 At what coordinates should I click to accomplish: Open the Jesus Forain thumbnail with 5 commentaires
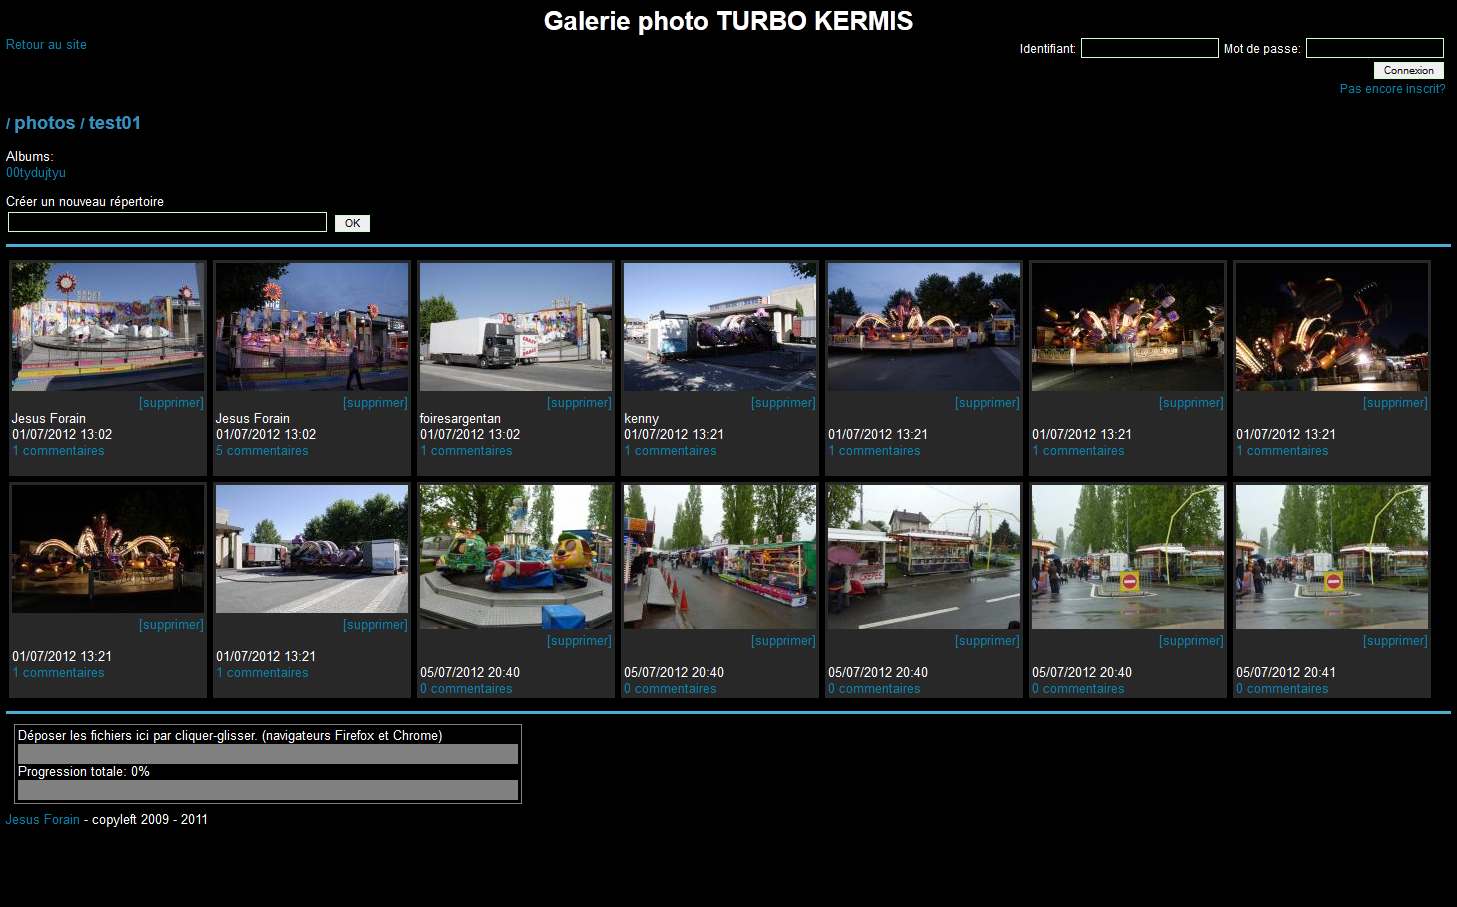point(312,327)
